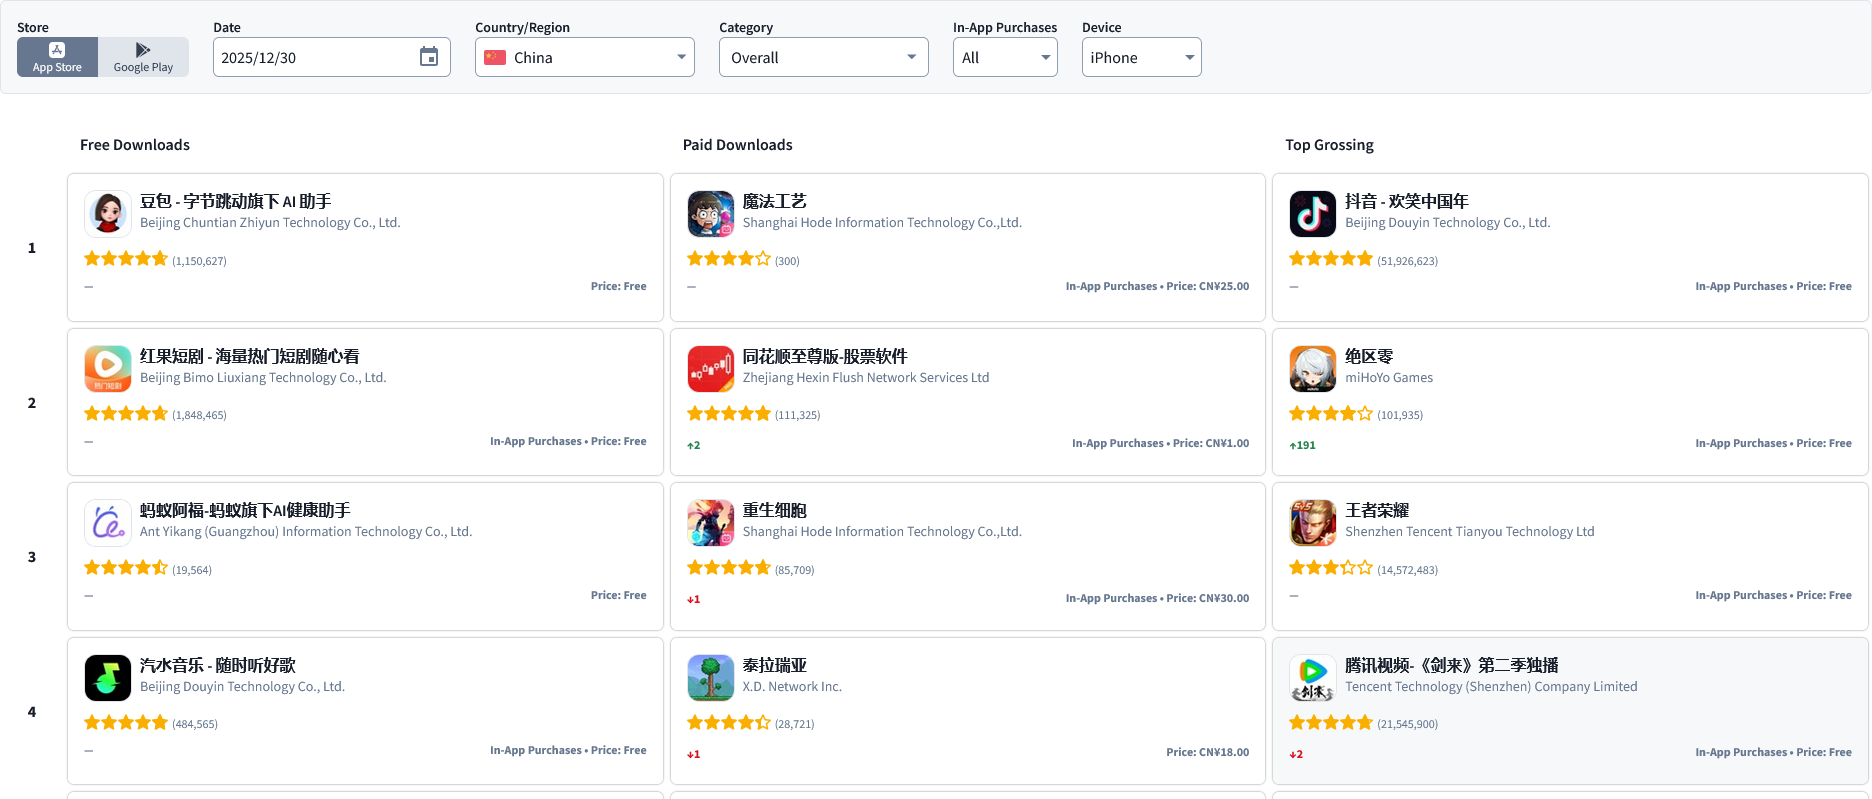The width and height of the screenshot is (1872, 799).
Task: Click the (1,848,465) review count
Action: [x=199, y=415]
